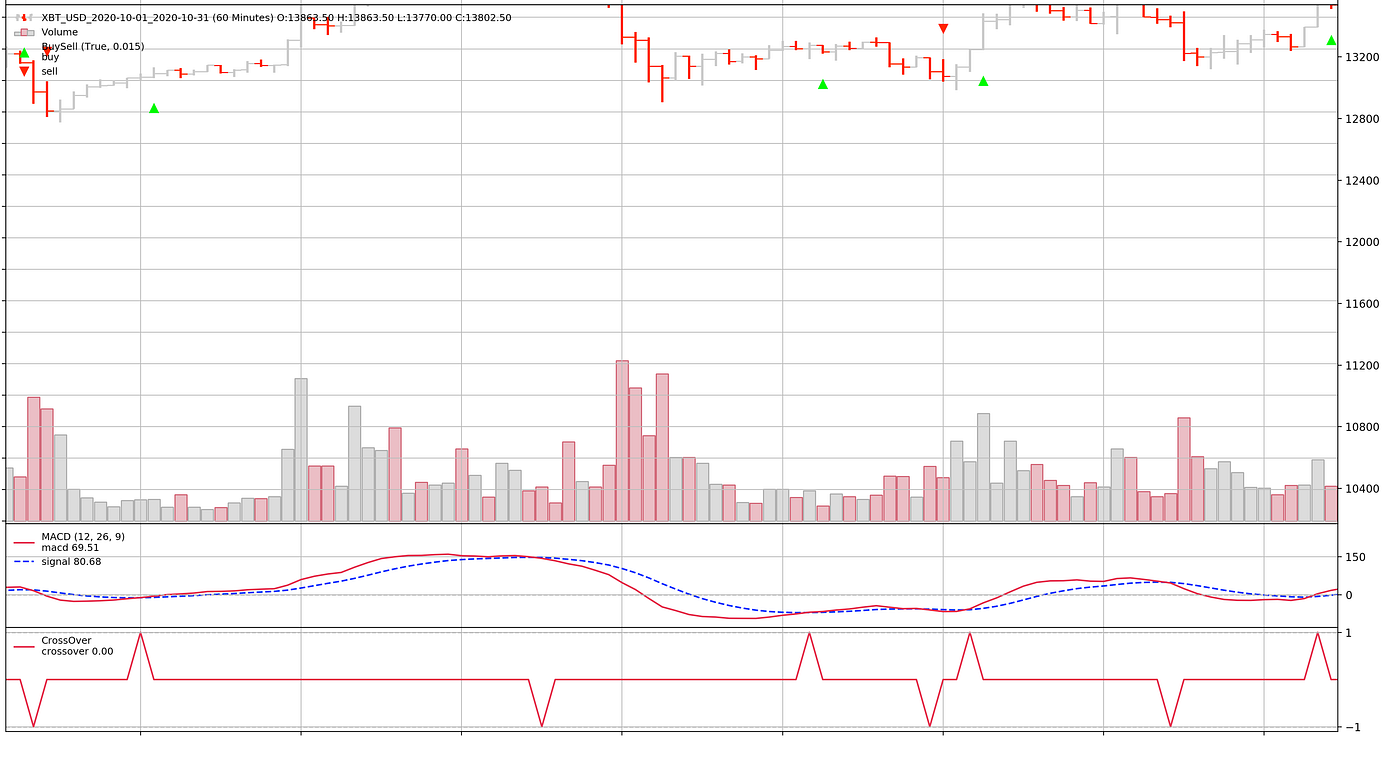Screen dimensions: 1400x767
Task: Click the −1 label on CrossOver axis
Action: (x=1351, y=727)
